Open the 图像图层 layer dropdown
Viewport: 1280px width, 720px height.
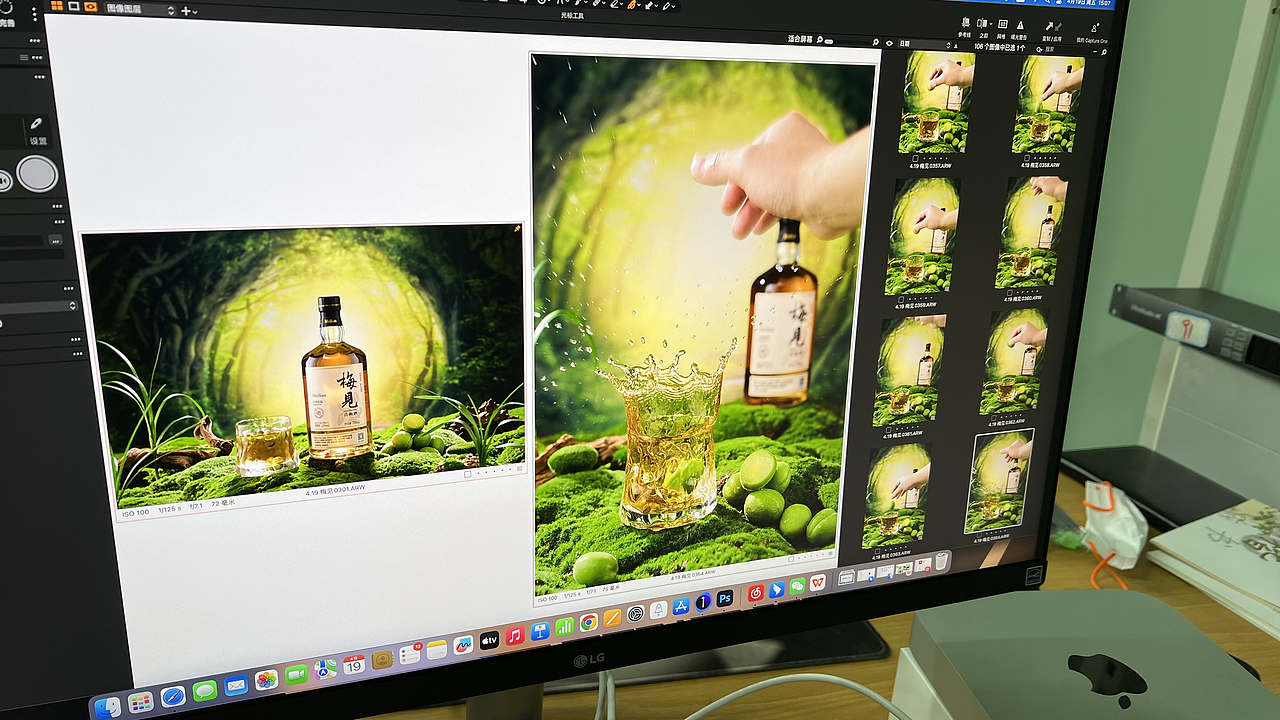point(141,9)
